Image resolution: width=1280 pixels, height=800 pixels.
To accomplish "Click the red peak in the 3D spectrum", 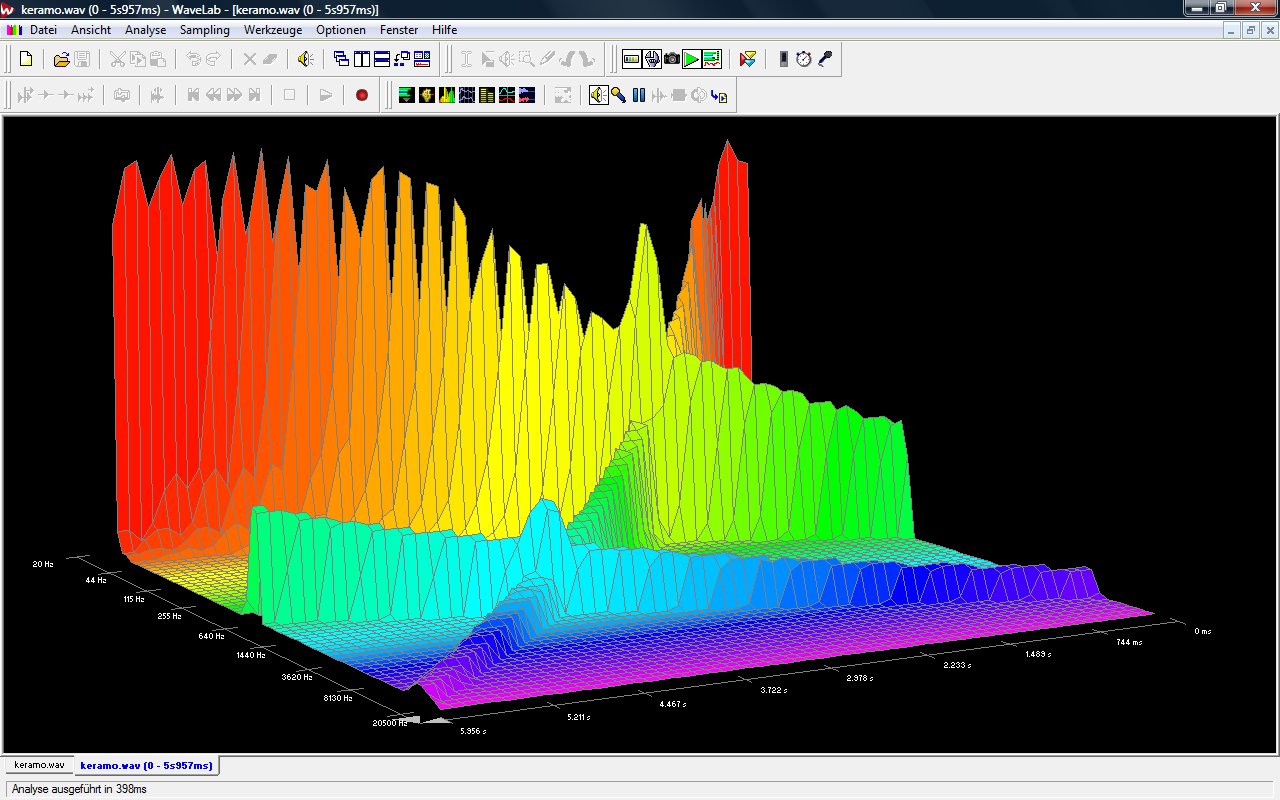I will [x=731, y=200].
